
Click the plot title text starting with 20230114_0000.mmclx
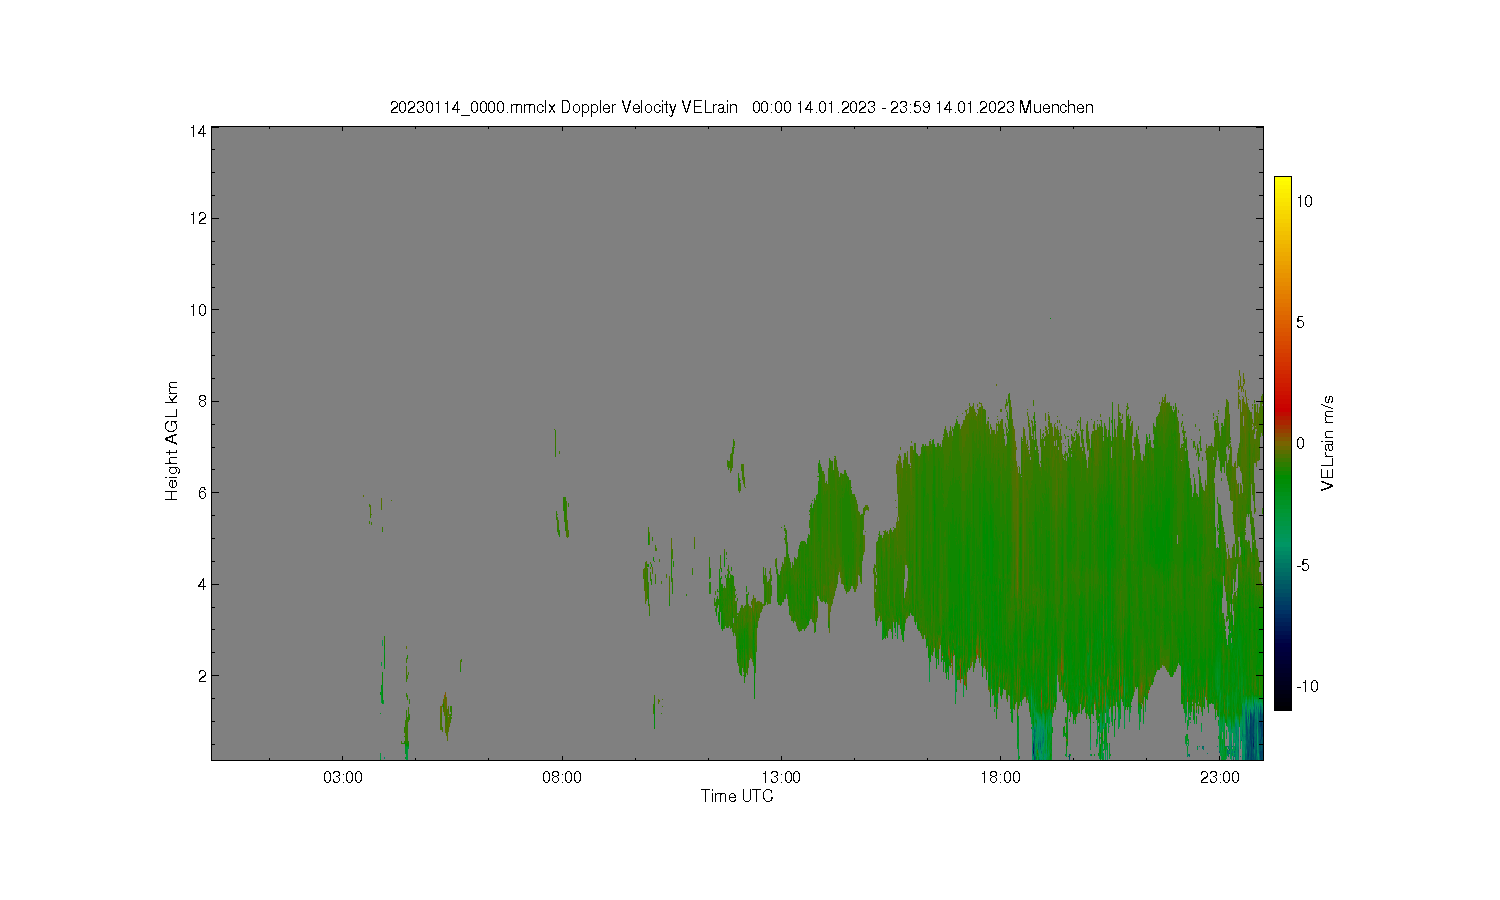[x=741, y=107]
